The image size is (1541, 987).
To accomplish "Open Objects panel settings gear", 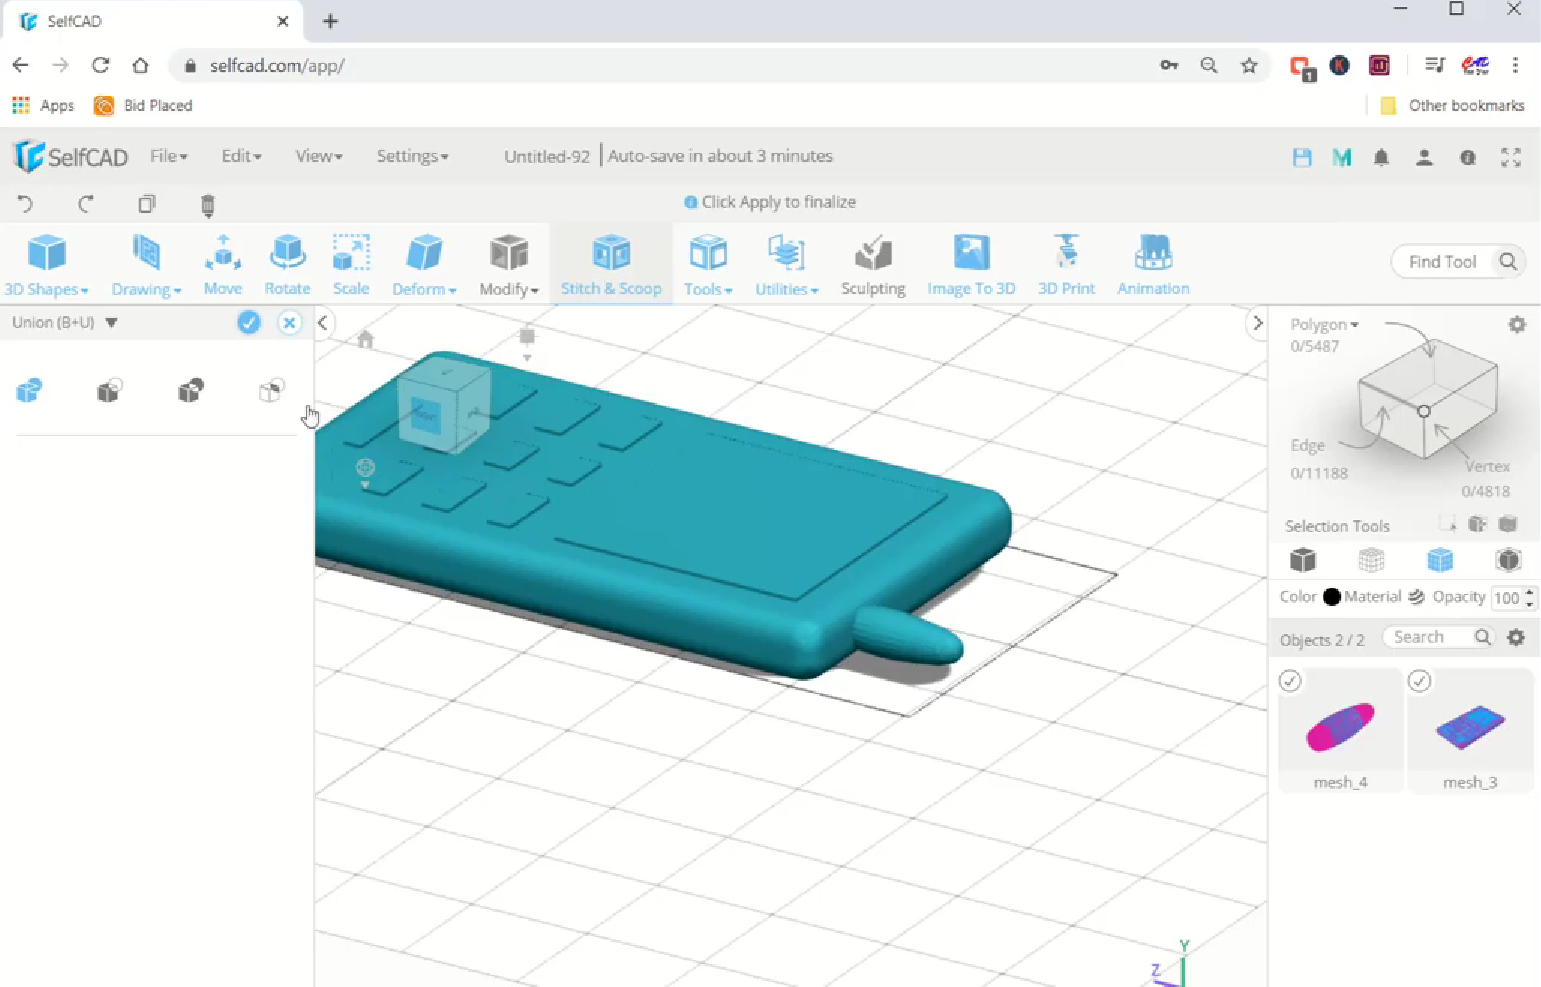I will [x=1516, y=637].
